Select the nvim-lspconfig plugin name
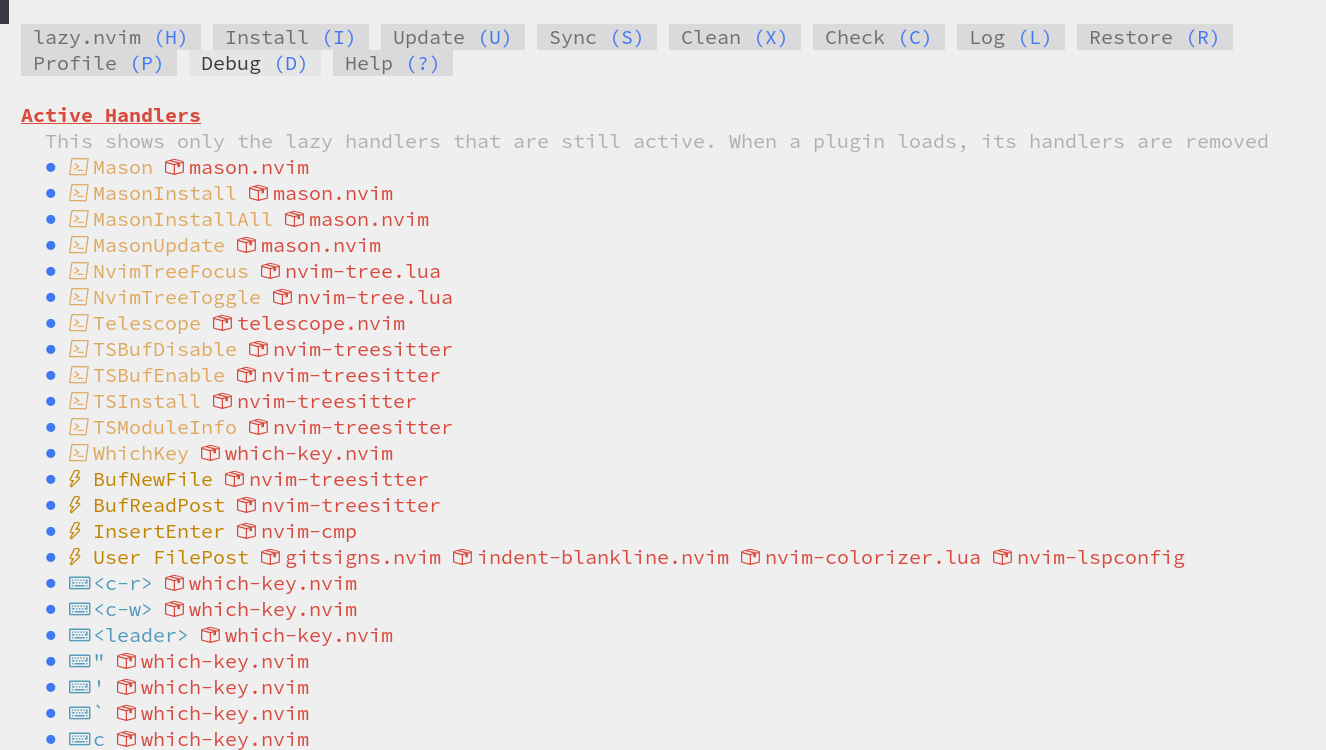1326x750 pixels. click(1101, 557)
